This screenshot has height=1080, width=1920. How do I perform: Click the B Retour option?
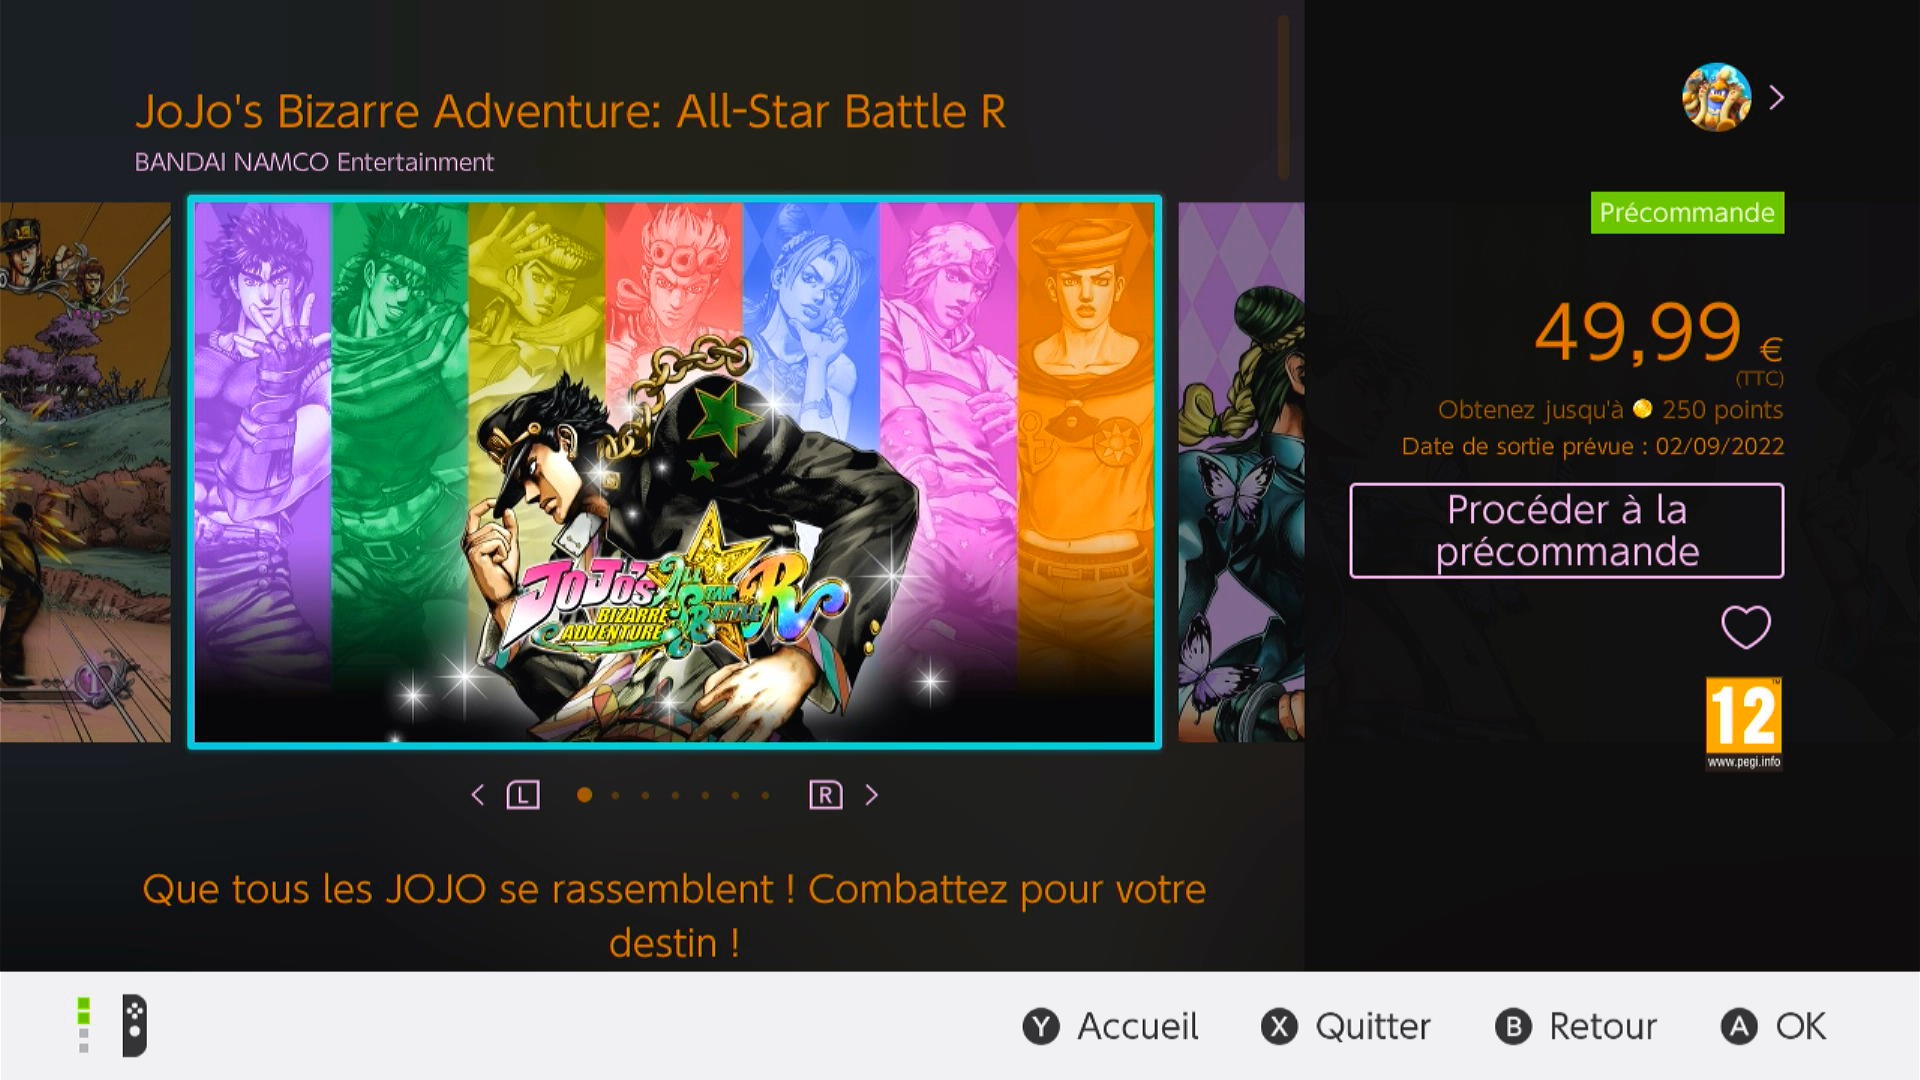1576,1027
